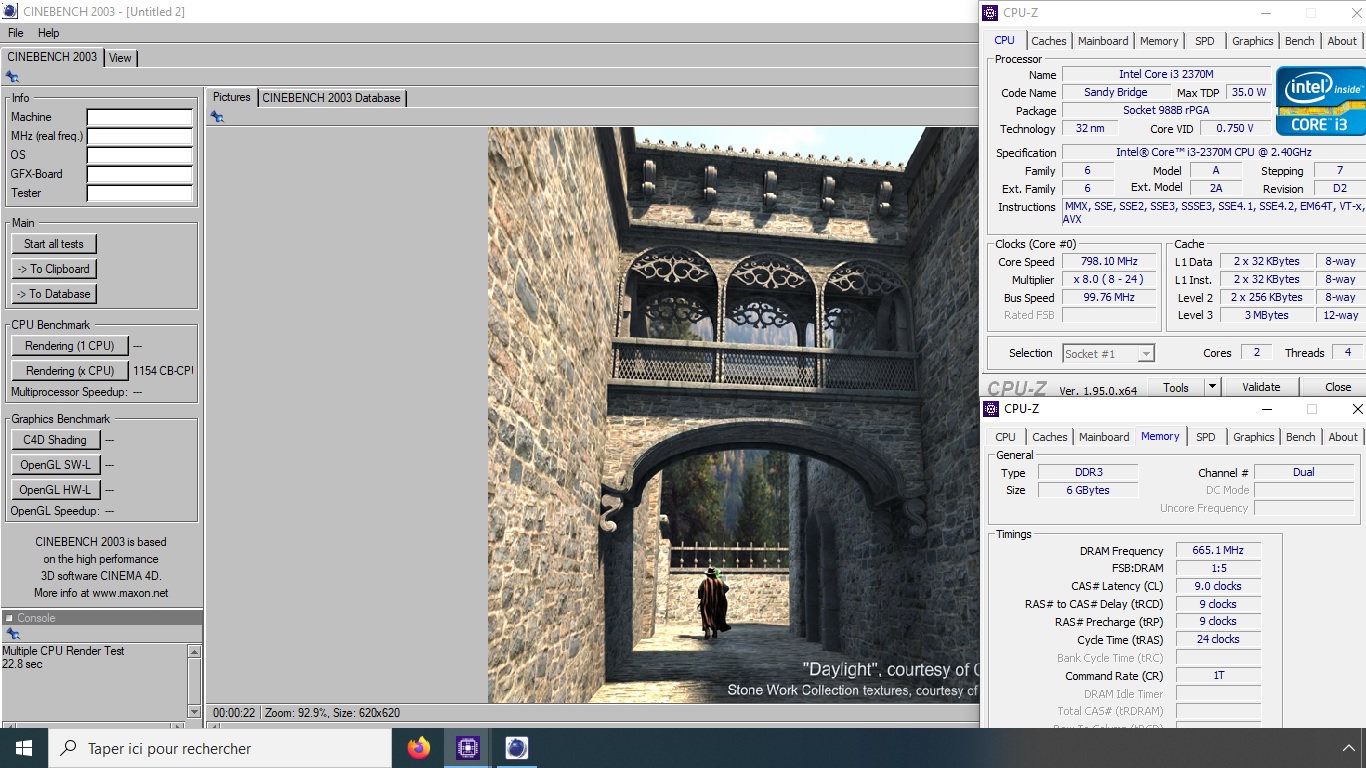
Task: Click the CINEBENCH title bar app icon
Action: click(10, 11)
